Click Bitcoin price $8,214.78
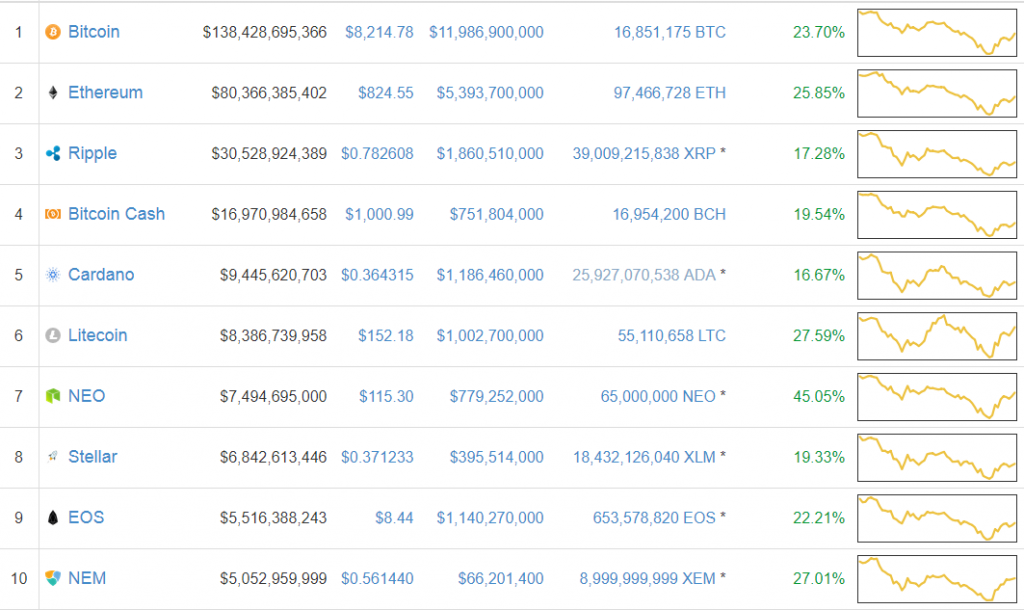 point(379,32)
